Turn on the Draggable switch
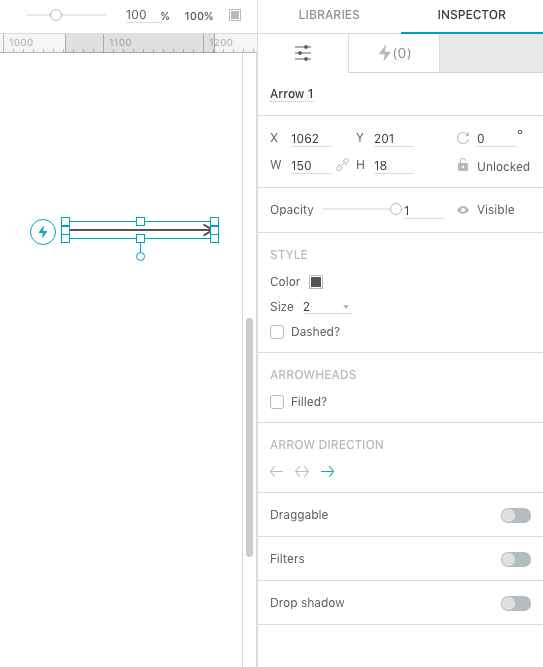Screen dimensions: 543x667 [x=516, y=515]
